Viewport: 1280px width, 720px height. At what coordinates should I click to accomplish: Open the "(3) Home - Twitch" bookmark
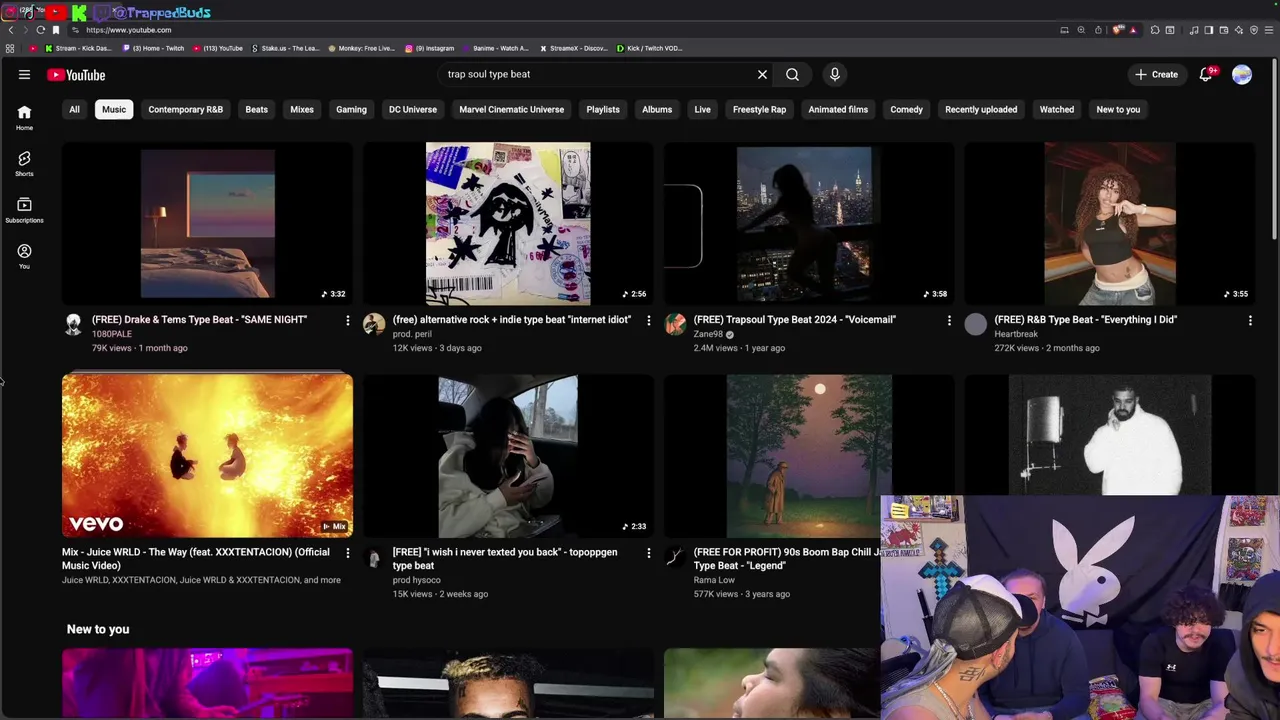(x=154, y=48)
